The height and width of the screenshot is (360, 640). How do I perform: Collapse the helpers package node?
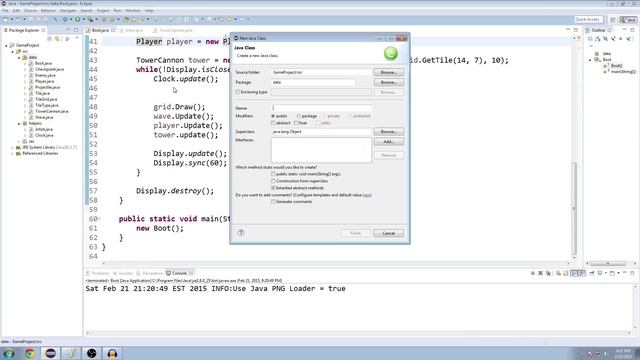19,123
